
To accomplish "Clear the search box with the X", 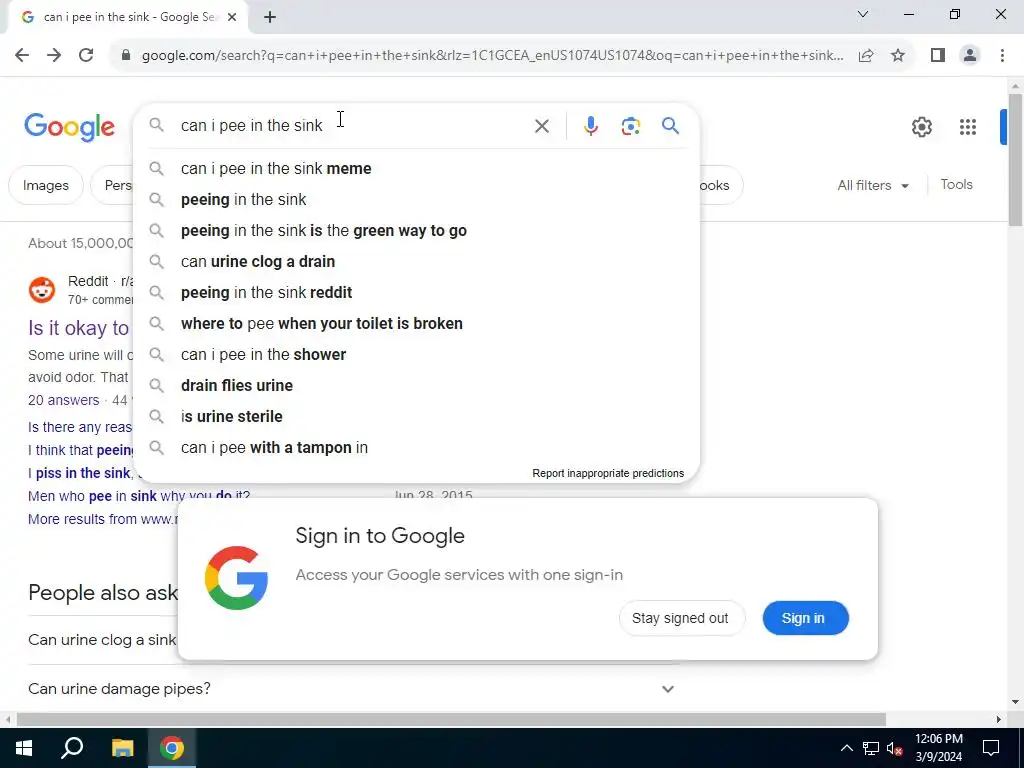I will tap(541, 126).
